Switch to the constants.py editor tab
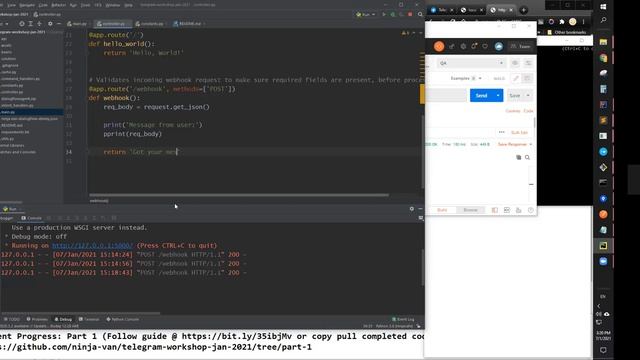Screen dimensions: 640x360 149,24
